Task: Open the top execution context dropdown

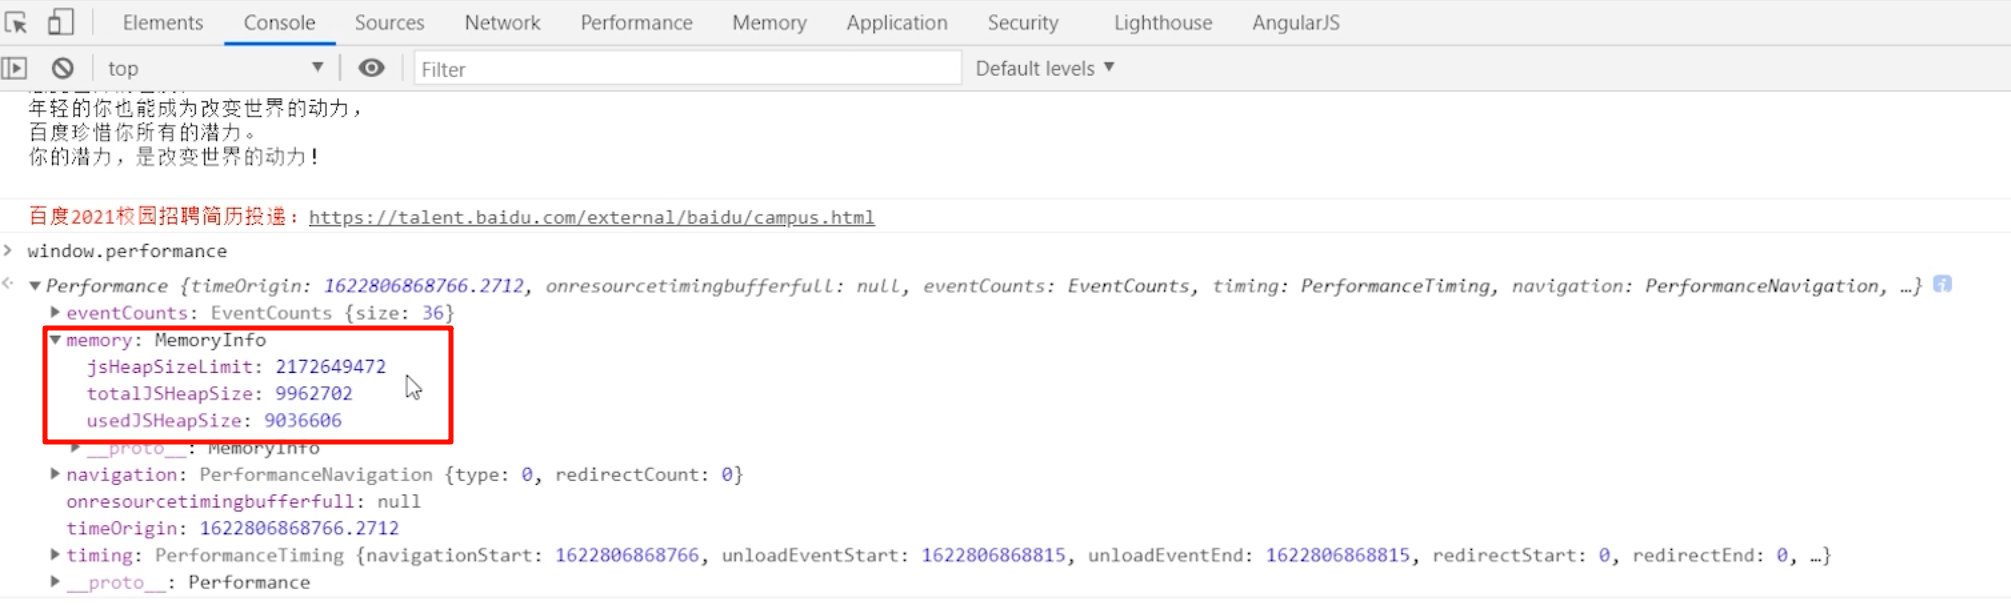Action: point(215,68)
